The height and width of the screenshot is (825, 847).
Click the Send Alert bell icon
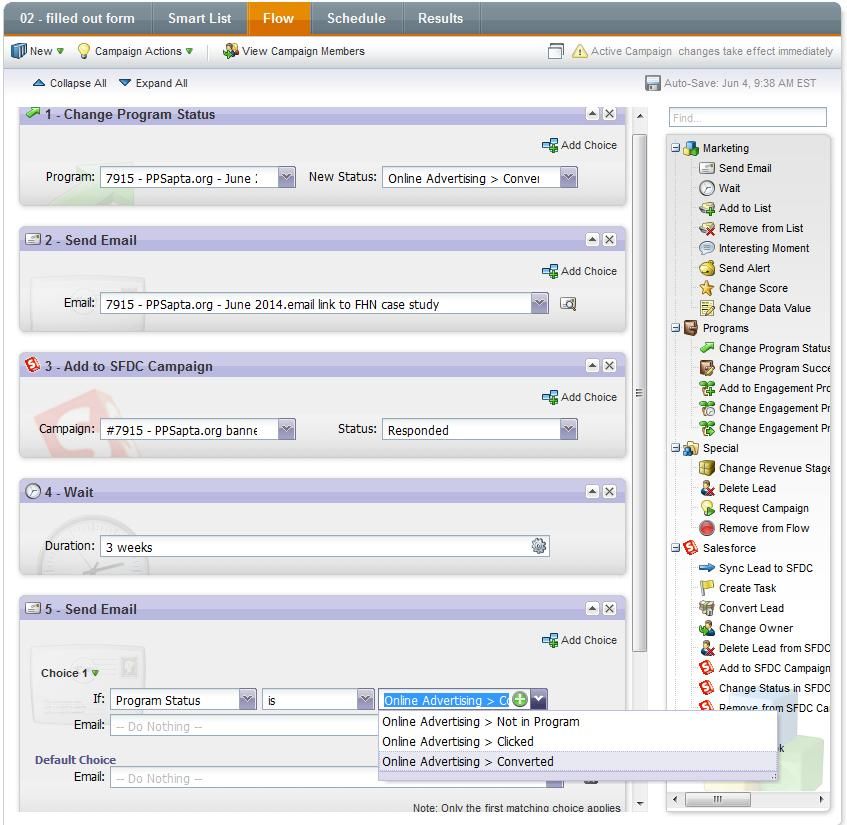click(x=707, y=268)
